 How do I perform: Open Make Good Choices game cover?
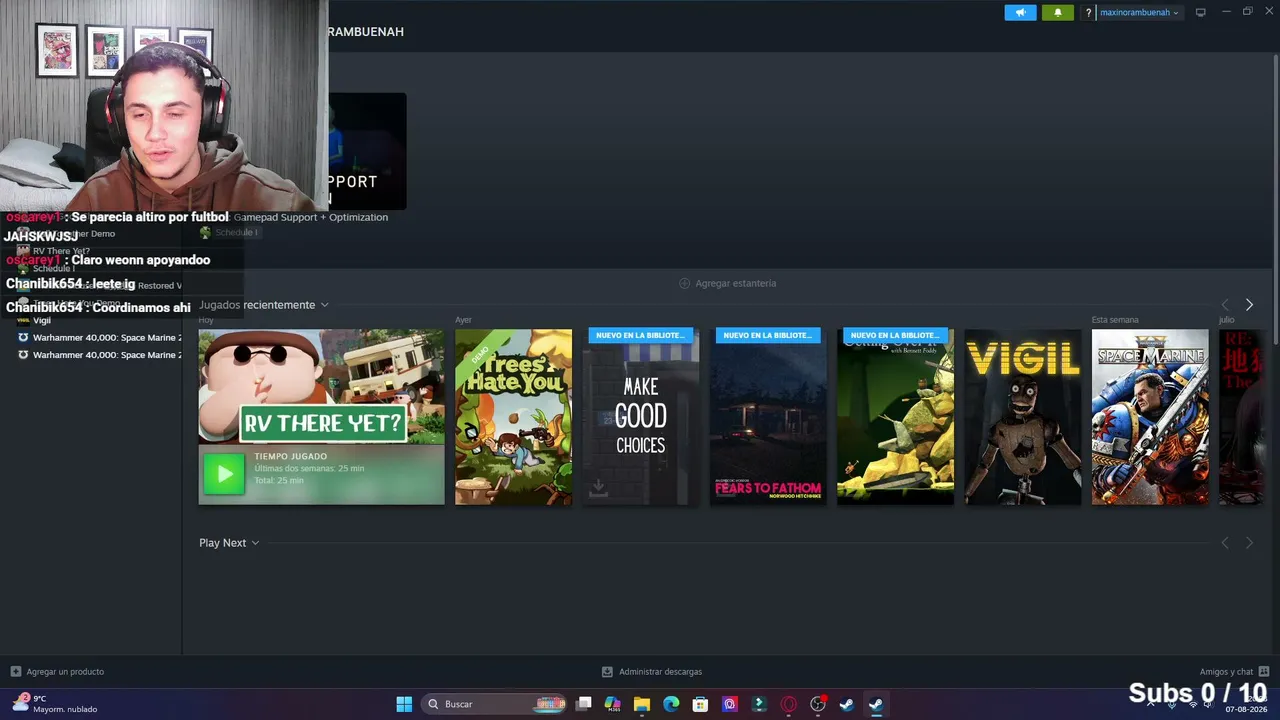click(640, 417)
